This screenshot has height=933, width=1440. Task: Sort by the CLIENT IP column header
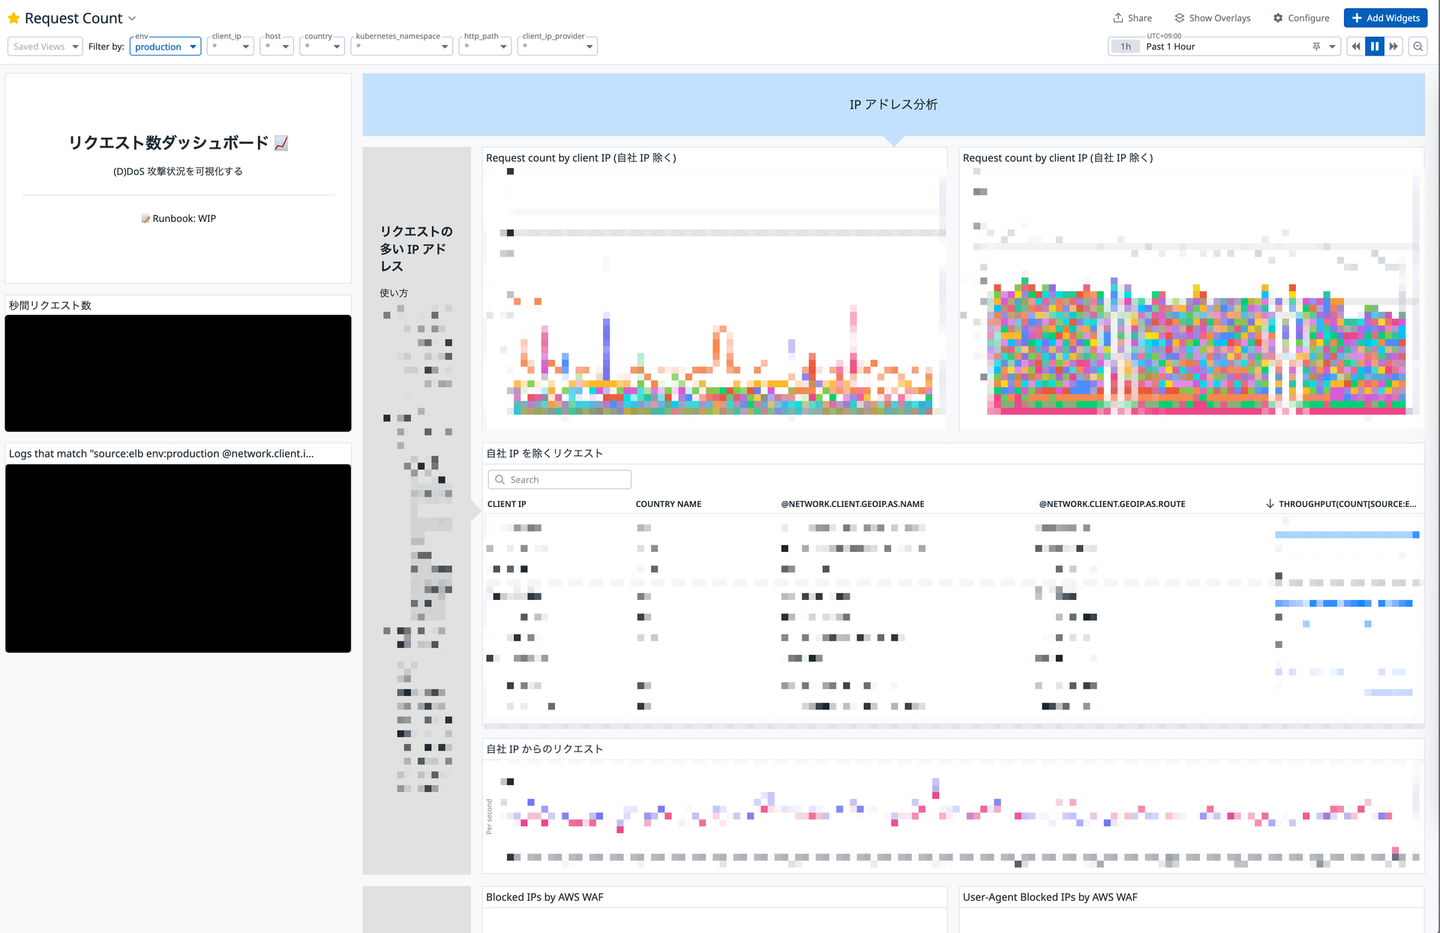click(x=507, y=504)
